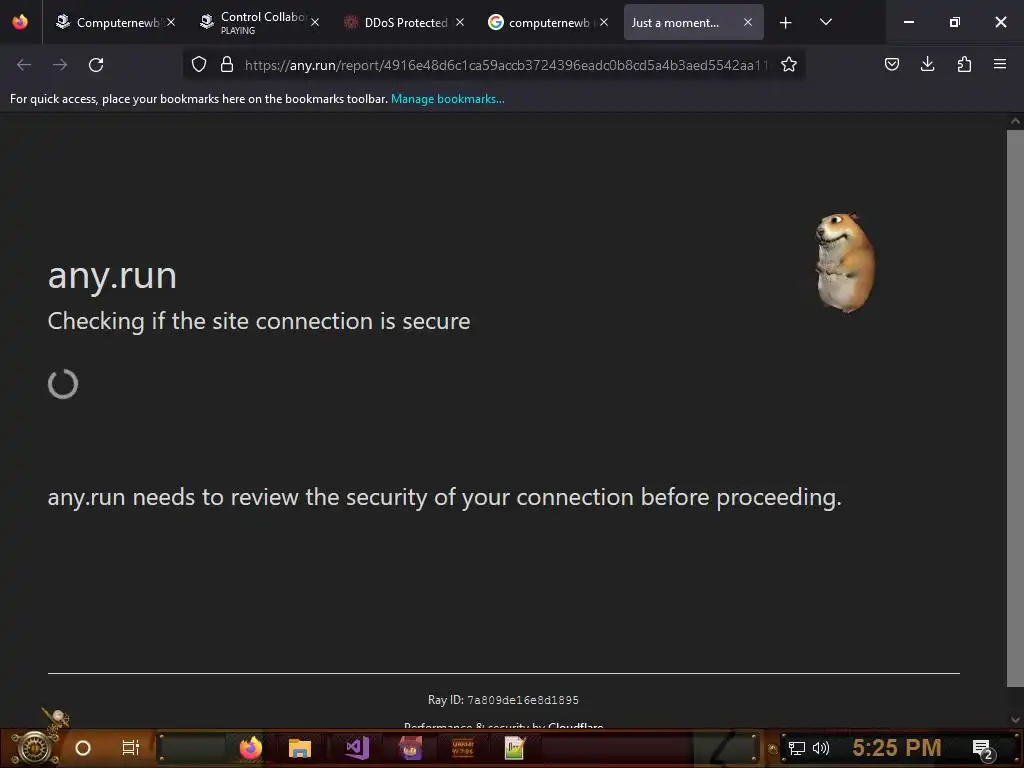Open File Explorer from the taskbar
Image resolution: width=1024 pixels, height=768 pixels.
(300, 748)
